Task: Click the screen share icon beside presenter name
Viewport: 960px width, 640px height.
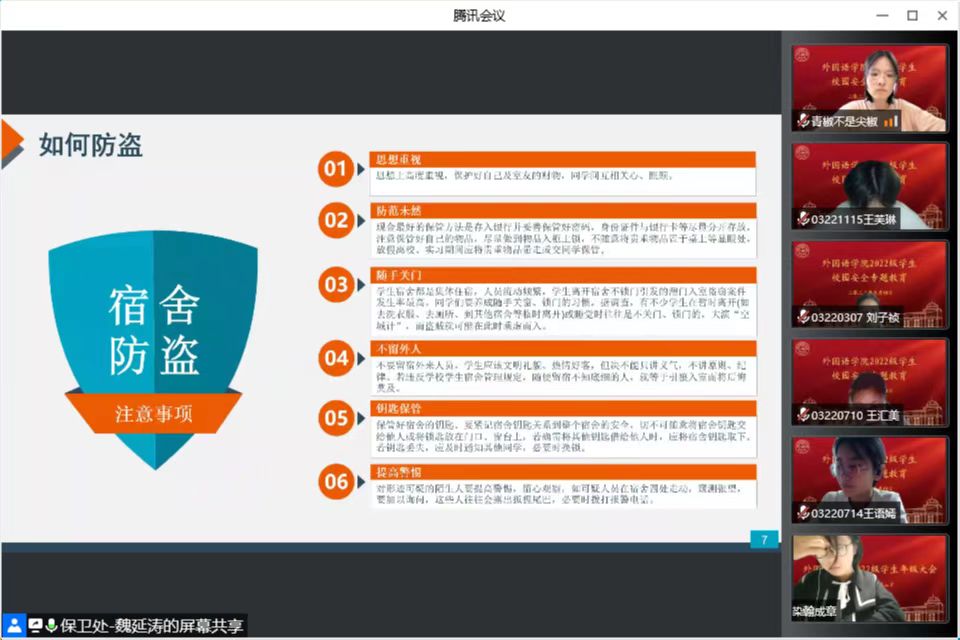Action: click(35, 626)
